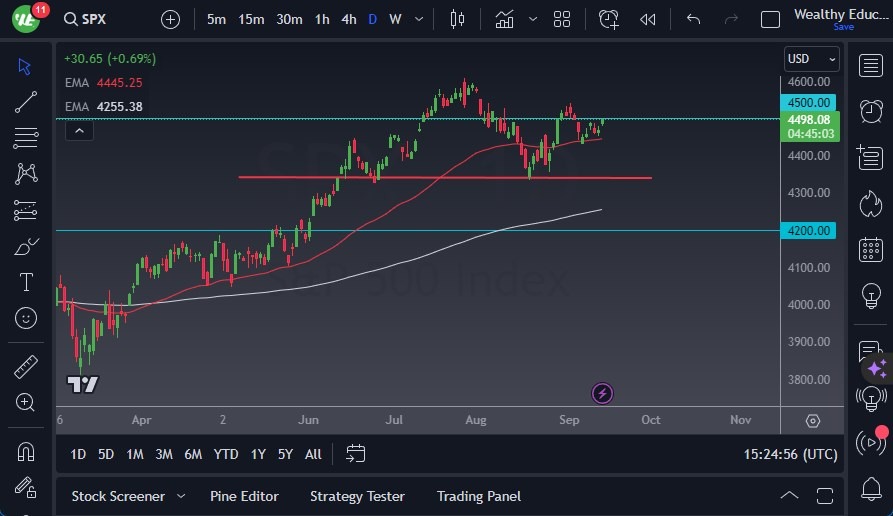
Task: Select the 4h timeframe button
Action: 348,19
